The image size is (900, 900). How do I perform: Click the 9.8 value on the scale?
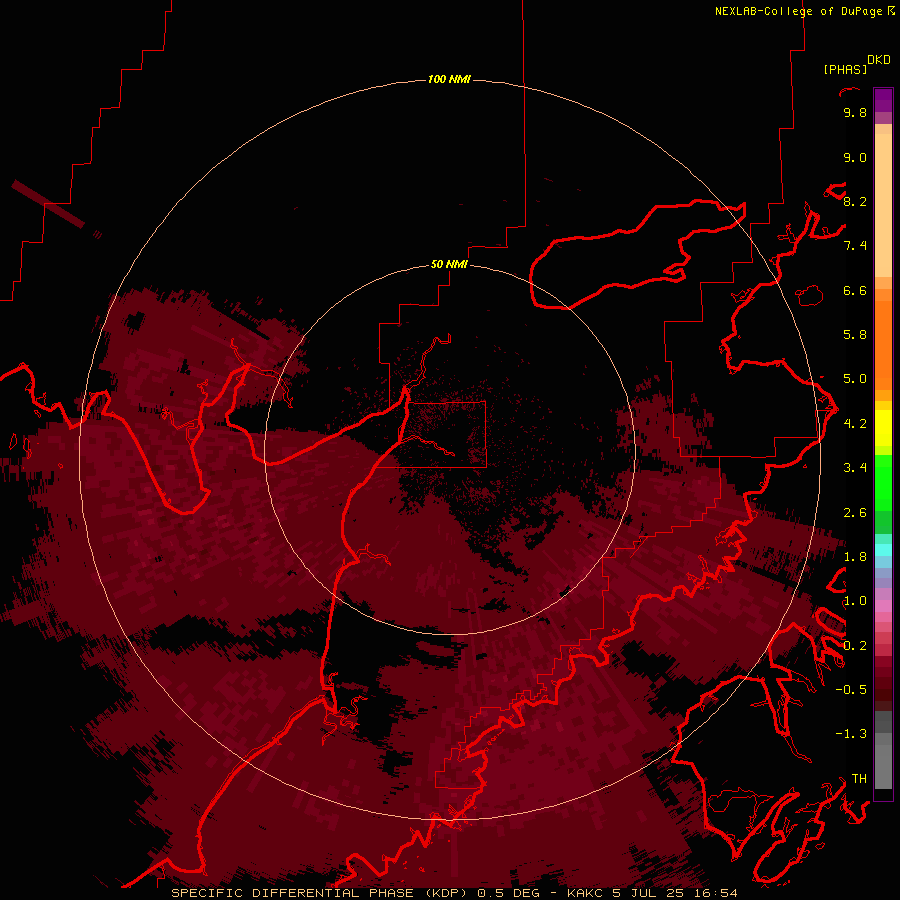pos(855,112)
